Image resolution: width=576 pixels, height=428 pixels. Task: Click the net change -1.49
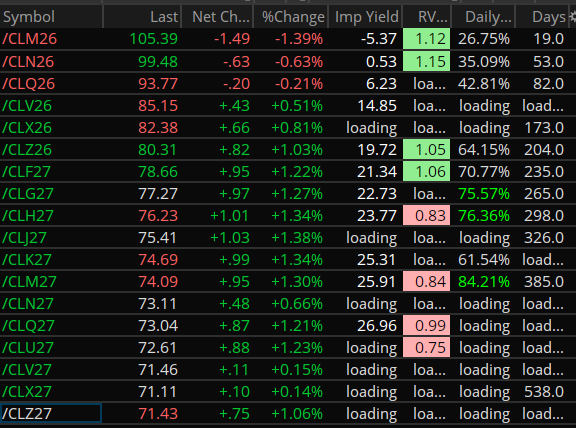232,39
